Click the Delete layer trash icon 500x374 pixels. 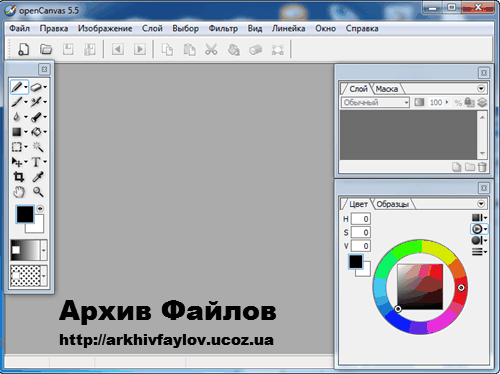pyautogui.click(x=482, y=167)
